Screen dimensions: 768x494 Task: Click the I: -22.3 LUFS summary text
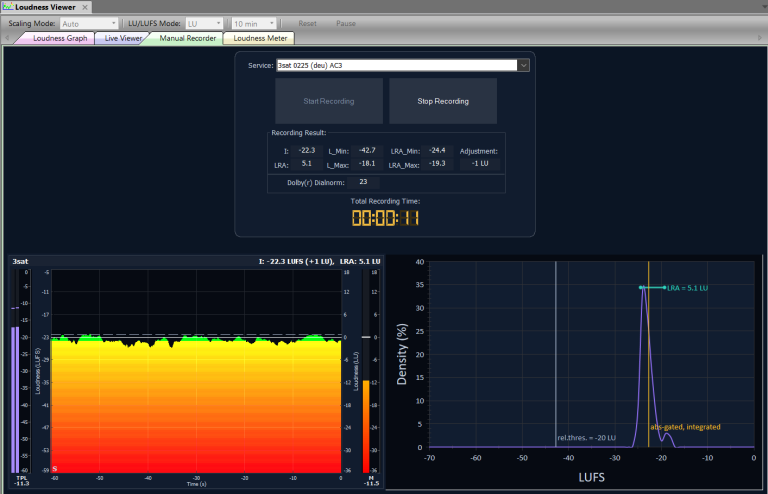pos(296,261)
